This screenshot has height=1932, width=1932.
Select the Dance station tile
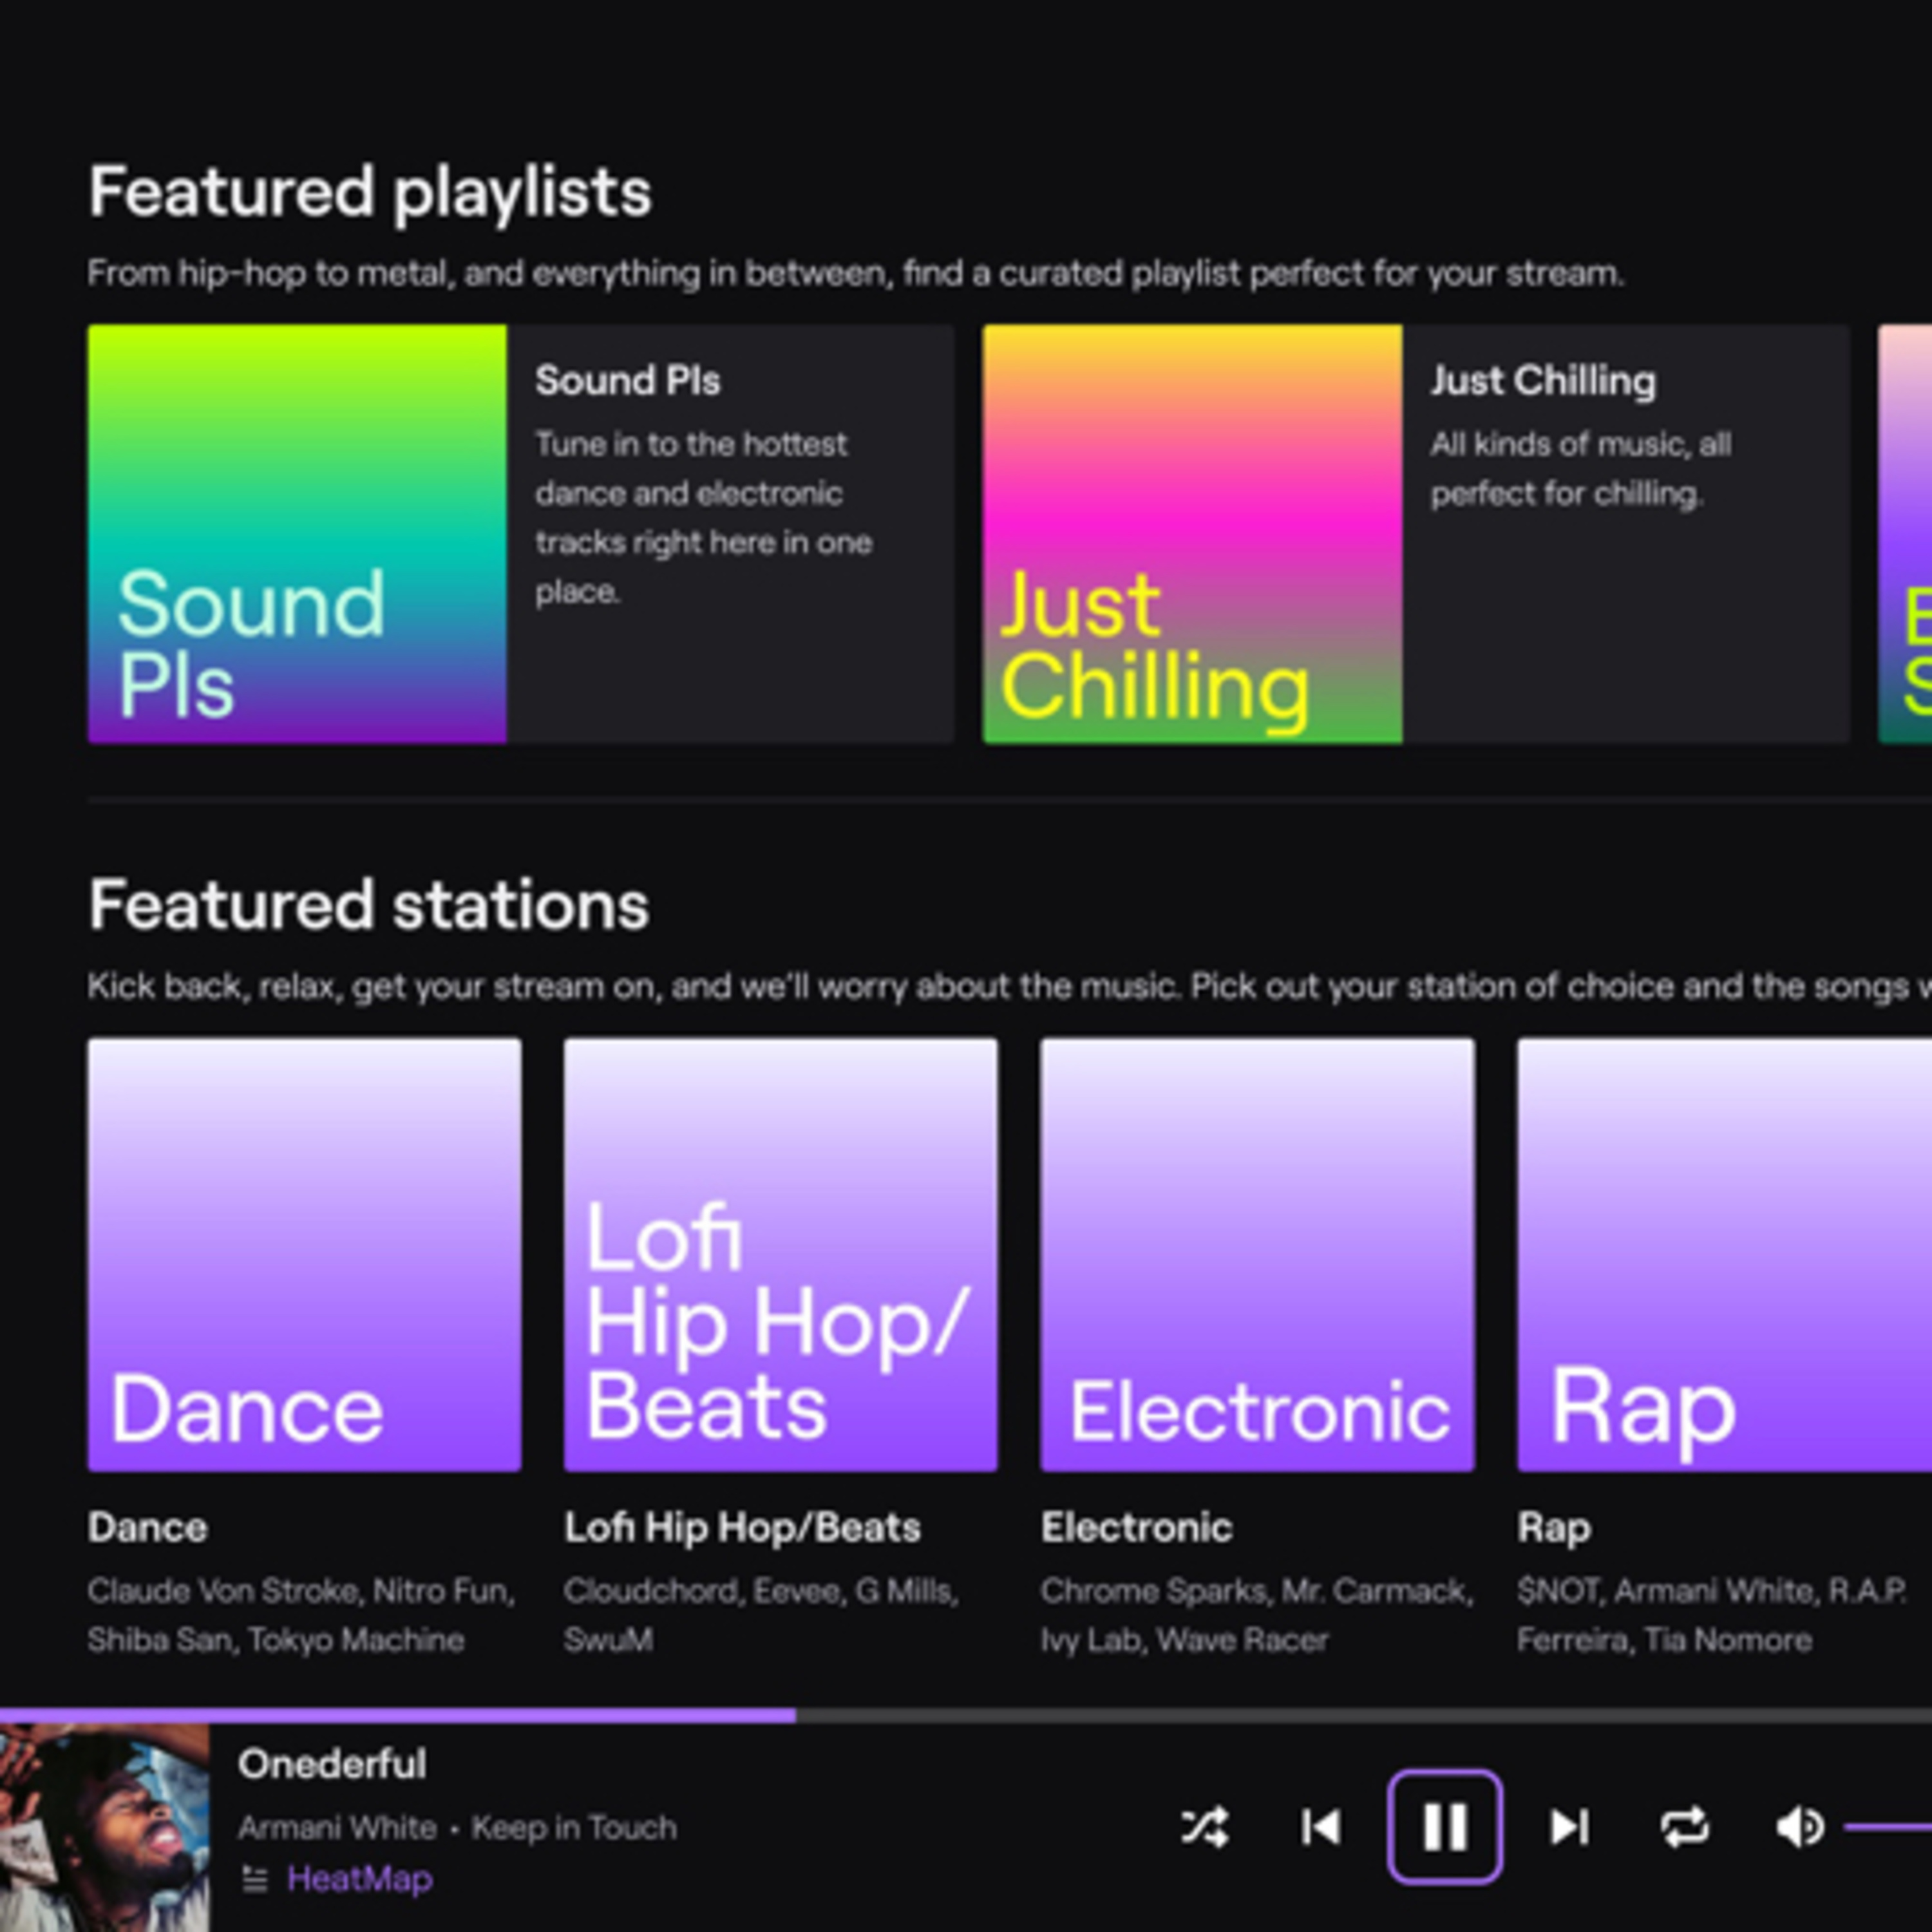coord(304,1255)
